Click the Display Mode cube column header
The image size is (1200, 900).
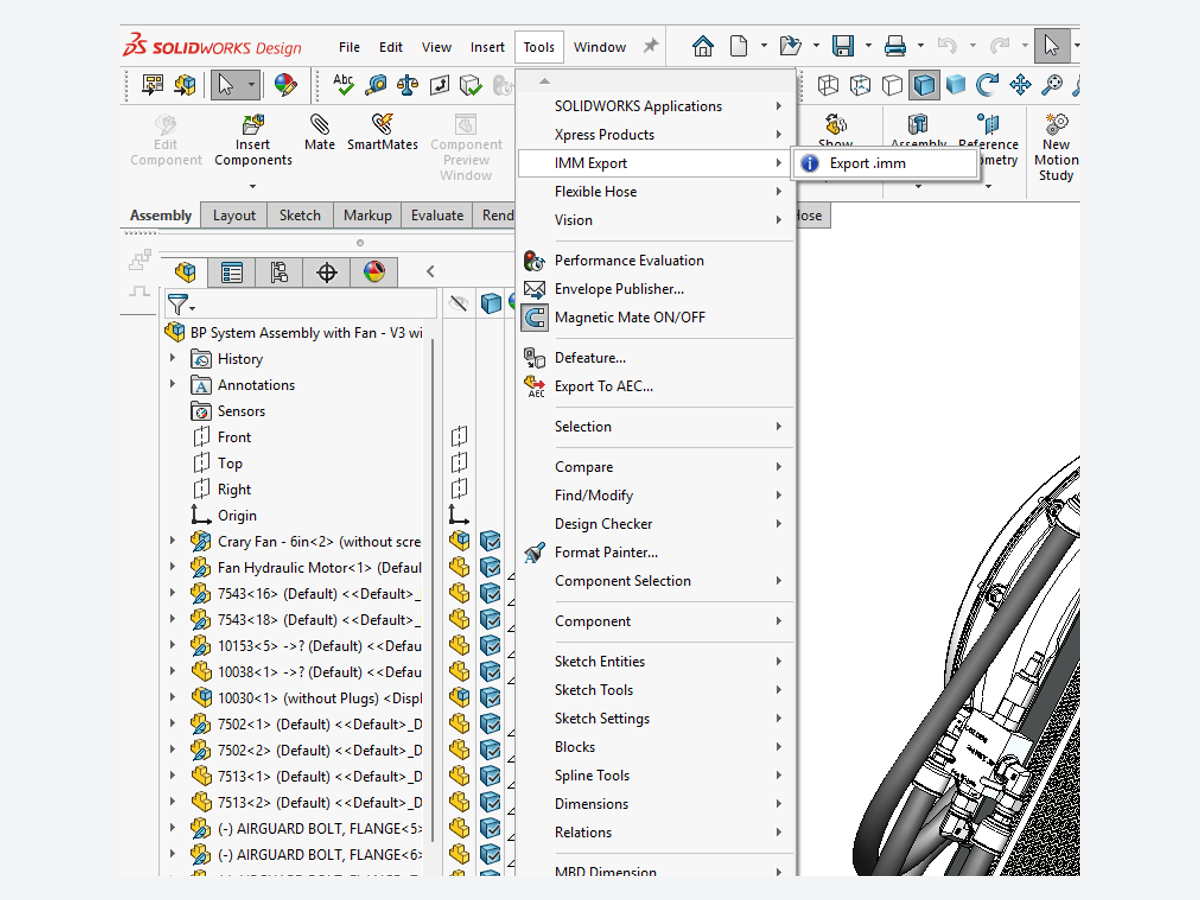point(490,304)
